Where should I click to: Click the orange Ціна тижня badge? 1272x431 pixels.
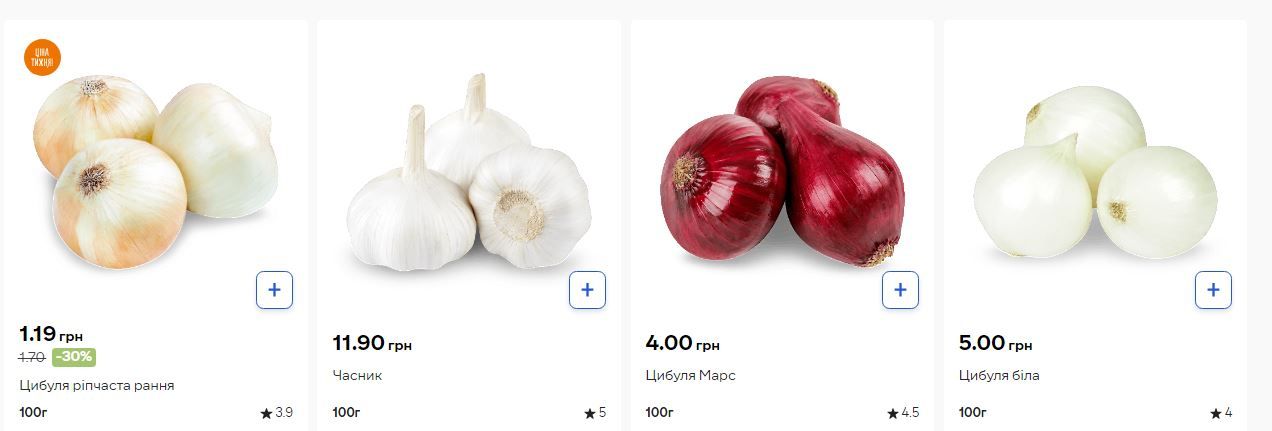click(42, 57)
